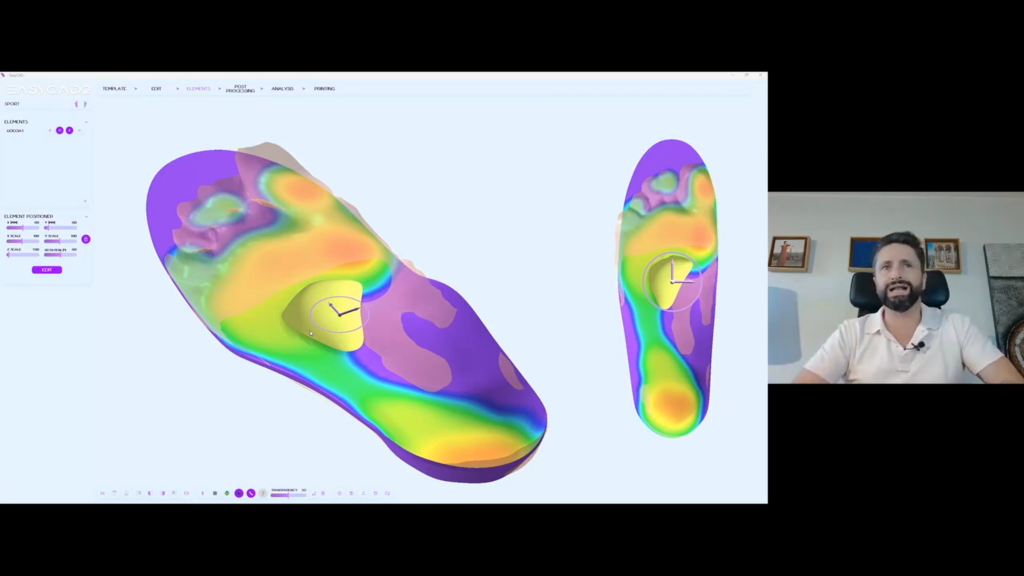Screen dimensions: 1024x576
Task: Click the circular save icon beside Element Positioner sliders
Action: pyautogui.click(x=86, y=239)
